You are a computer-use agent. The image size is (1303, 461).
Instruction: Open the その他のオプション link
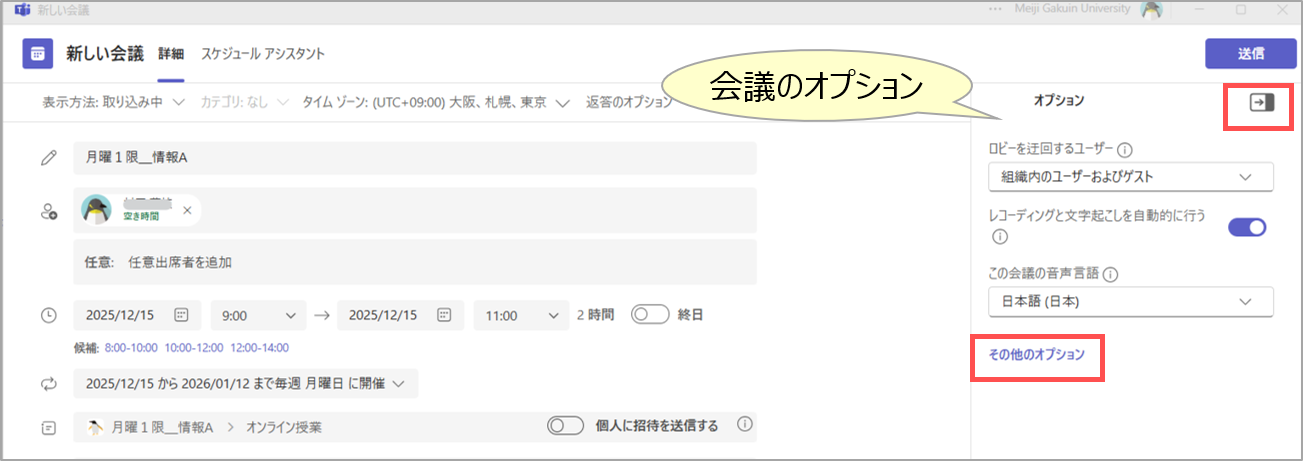click(1035, 355)
